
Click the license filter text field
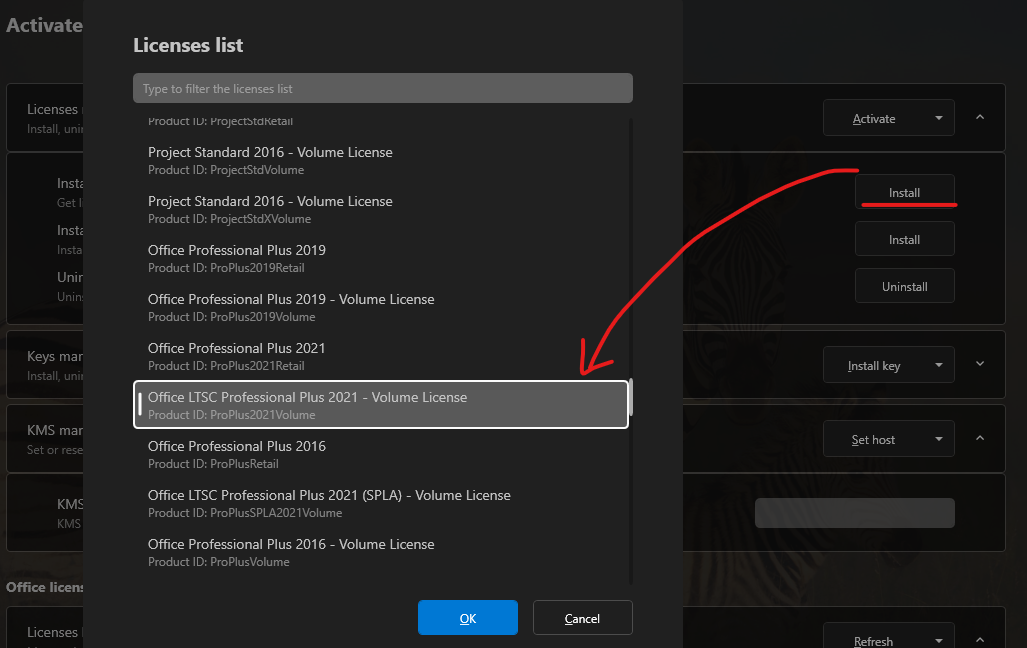click(x=382, y=88)
